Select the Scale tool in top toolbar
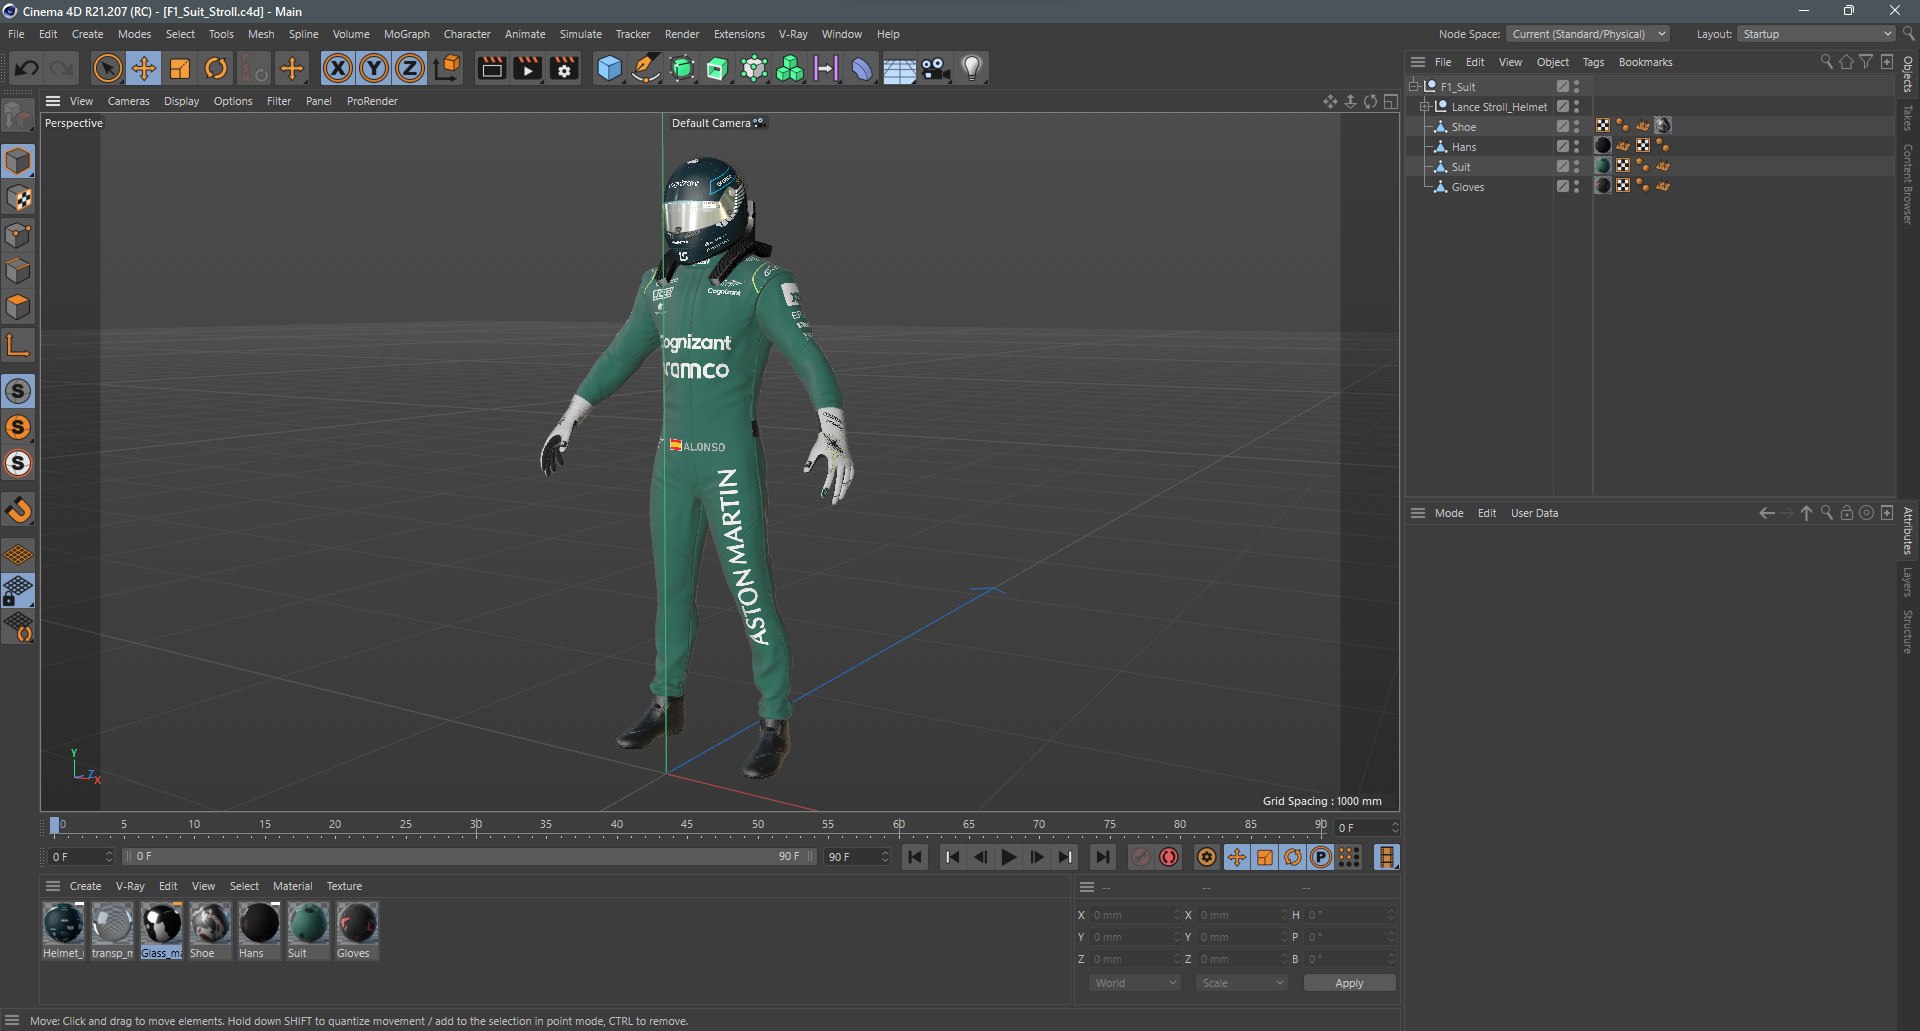 [180, 68]
